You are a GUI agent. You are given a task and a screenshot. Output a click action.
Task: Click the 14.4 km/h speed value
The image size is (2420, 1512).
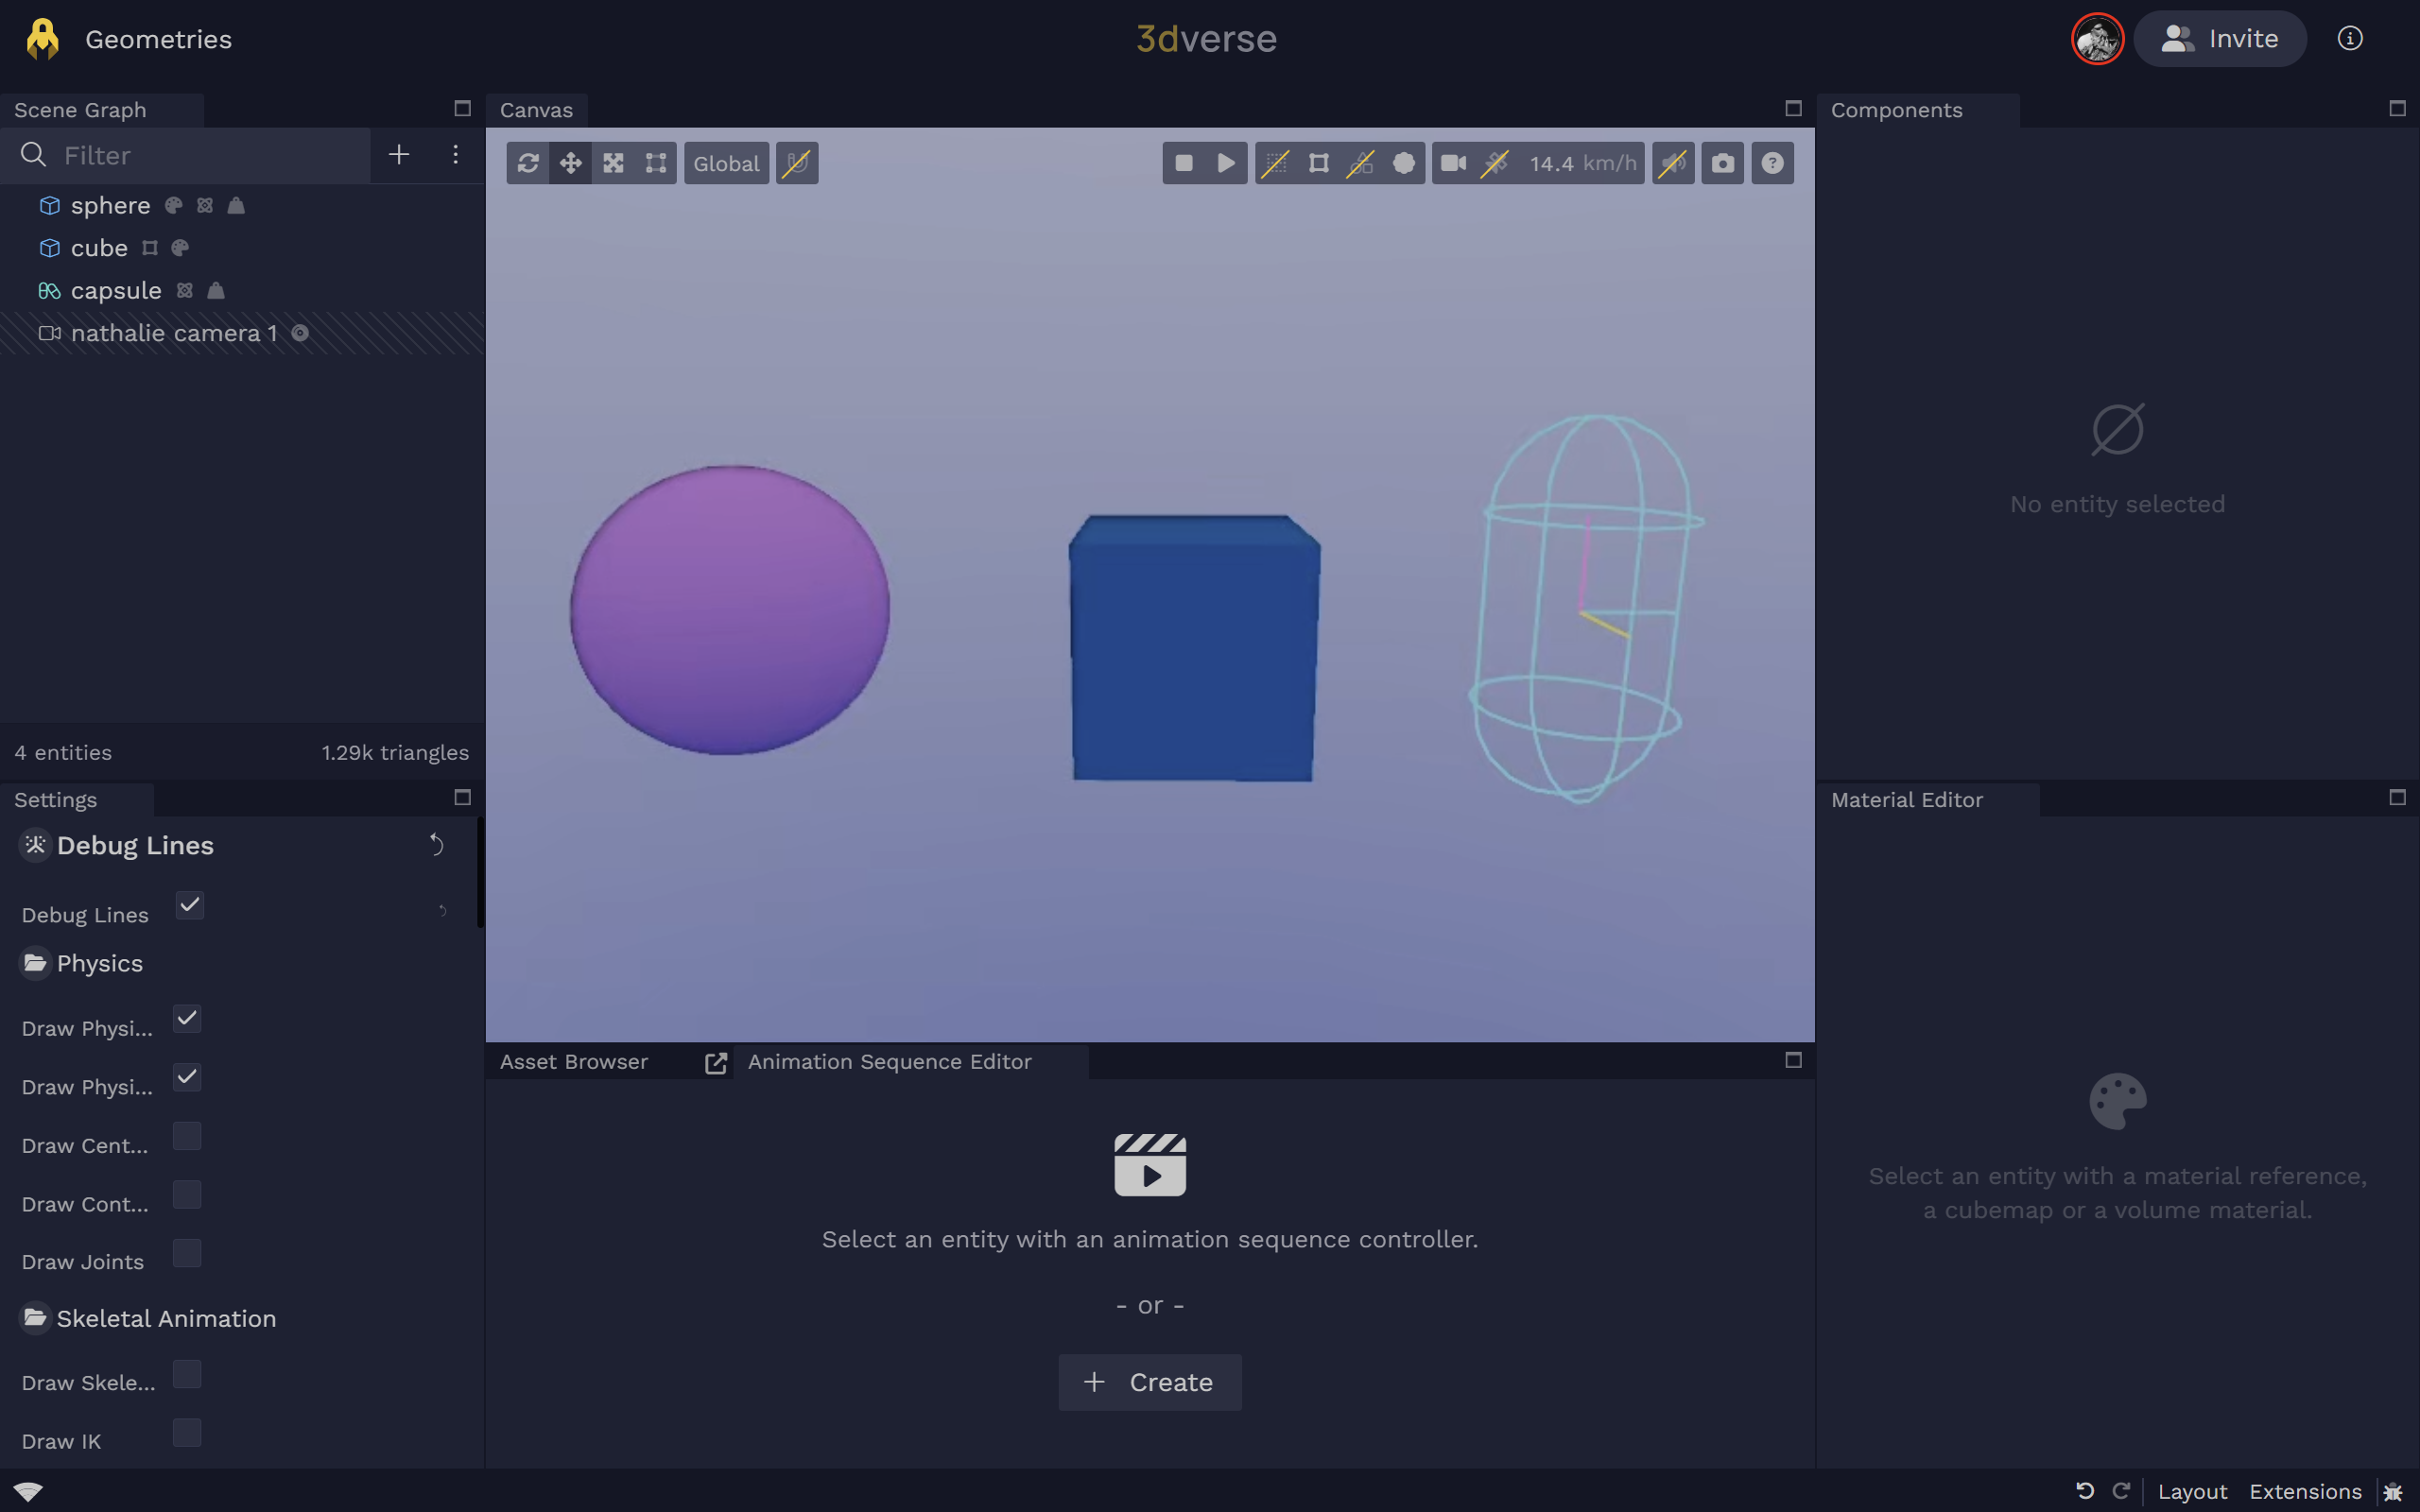[1582, 163]
